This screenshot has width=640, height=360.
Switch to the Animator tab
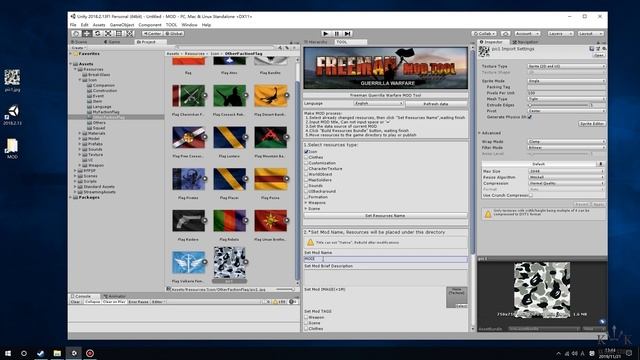click(x=115, y=296)
